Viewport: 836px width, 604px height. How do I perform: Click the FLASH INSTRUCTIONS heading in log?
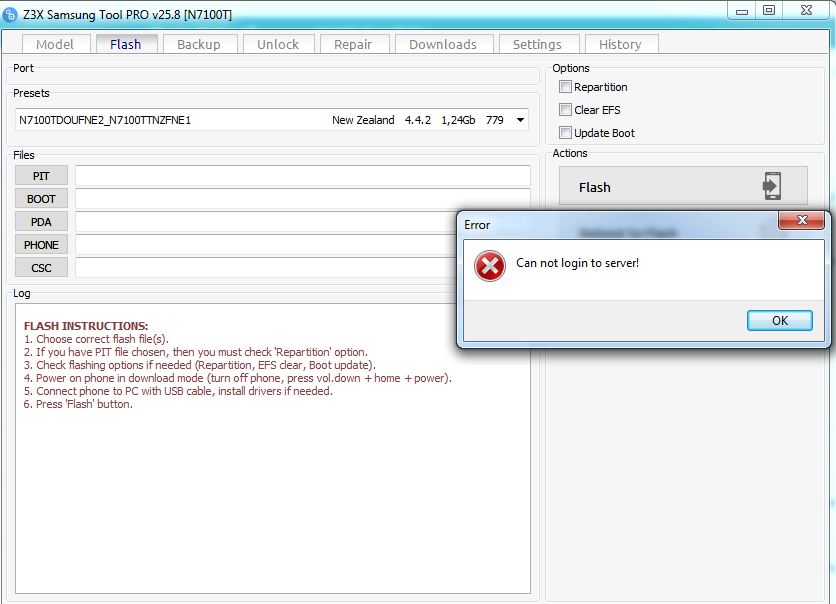[86, 326]
